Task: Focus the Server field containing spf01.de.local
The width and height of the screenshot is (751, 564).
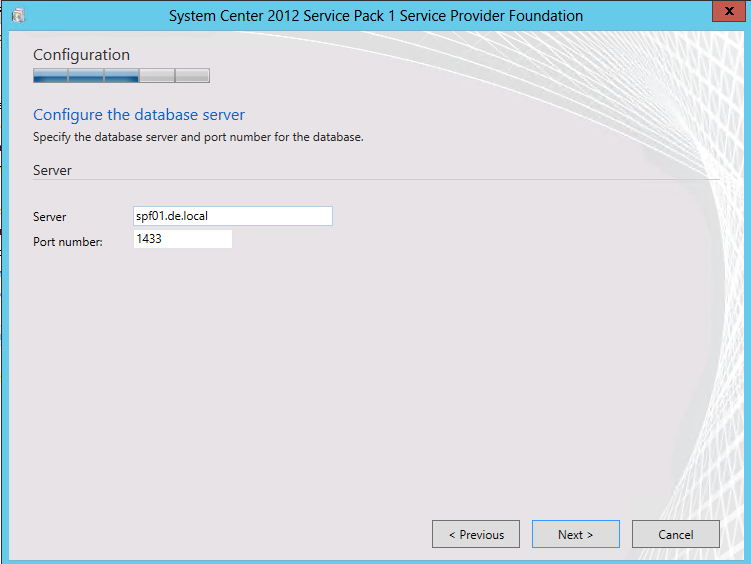Action: (232, 216)
